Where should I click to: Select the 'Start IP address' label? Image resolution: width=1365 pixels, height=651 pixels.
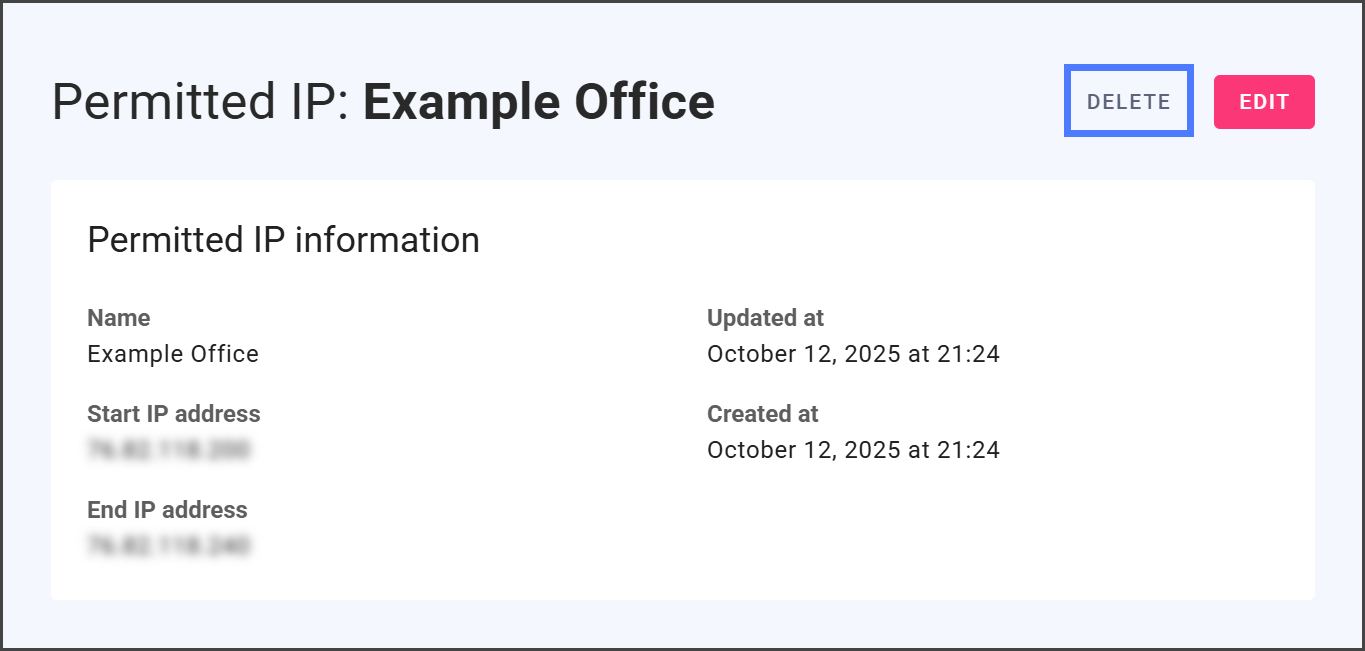(173, 414)
